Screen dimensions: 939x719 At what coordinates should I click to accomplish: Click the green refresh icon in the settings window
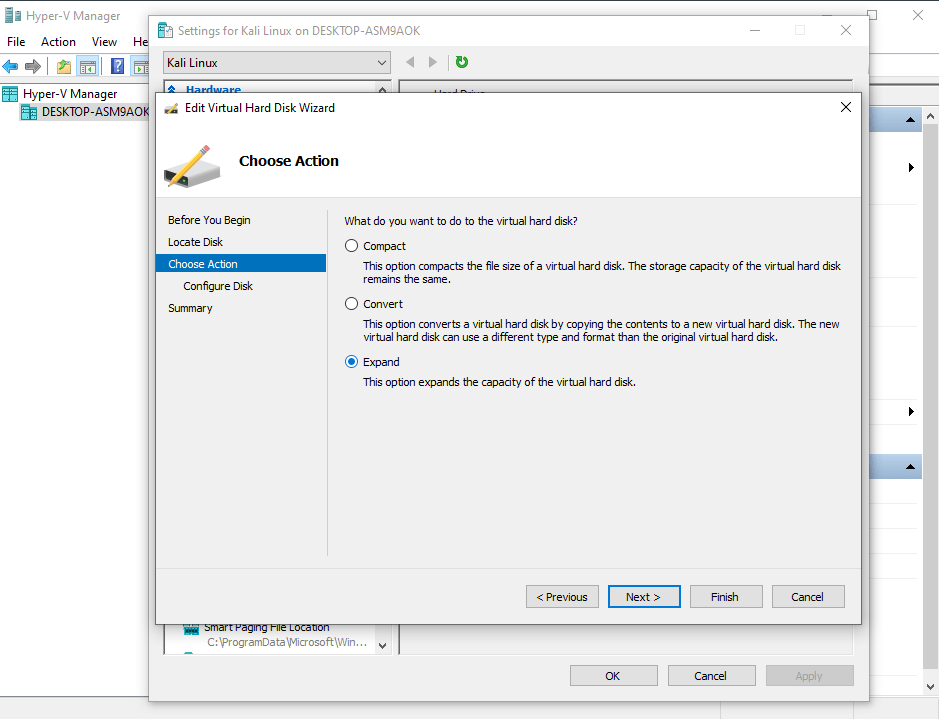[462, 62]
